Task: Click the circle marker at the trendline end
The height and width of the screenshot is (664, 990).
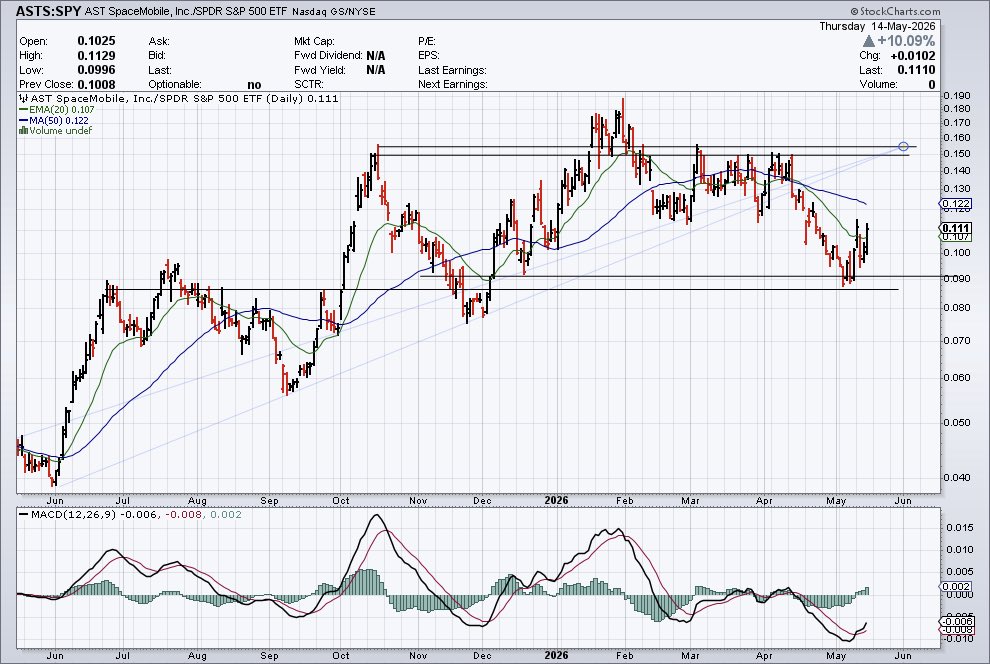Action: 904,146
